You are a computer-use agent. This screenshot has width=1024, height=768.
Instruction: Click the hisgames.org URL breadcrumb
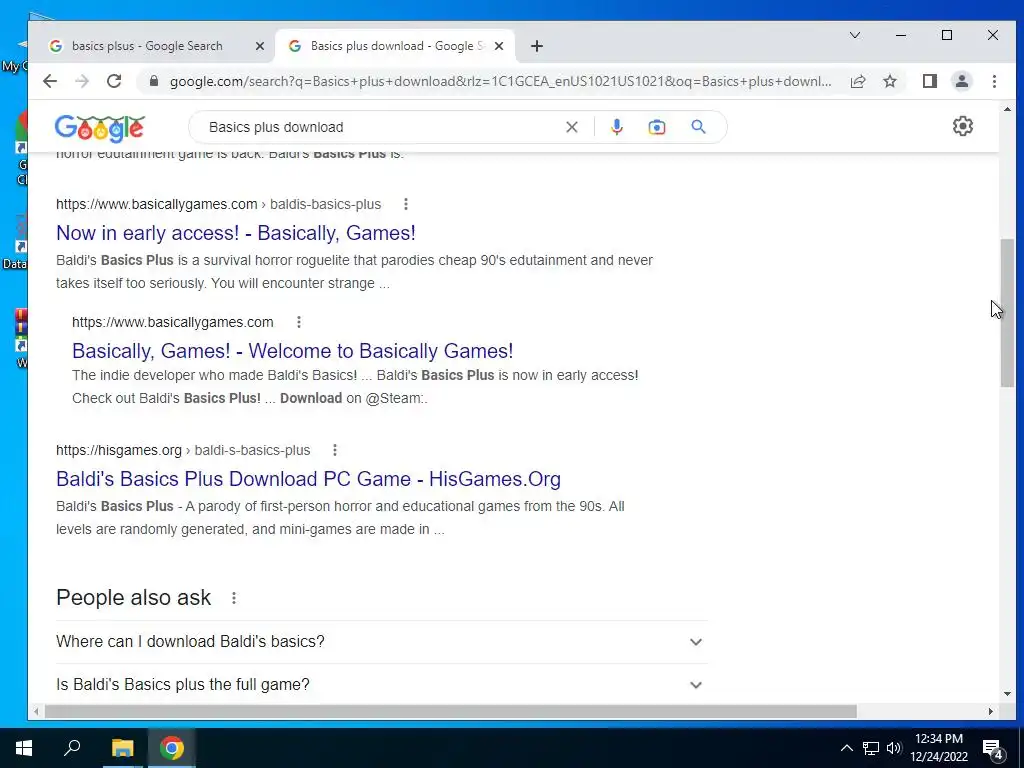pos(183,450)
